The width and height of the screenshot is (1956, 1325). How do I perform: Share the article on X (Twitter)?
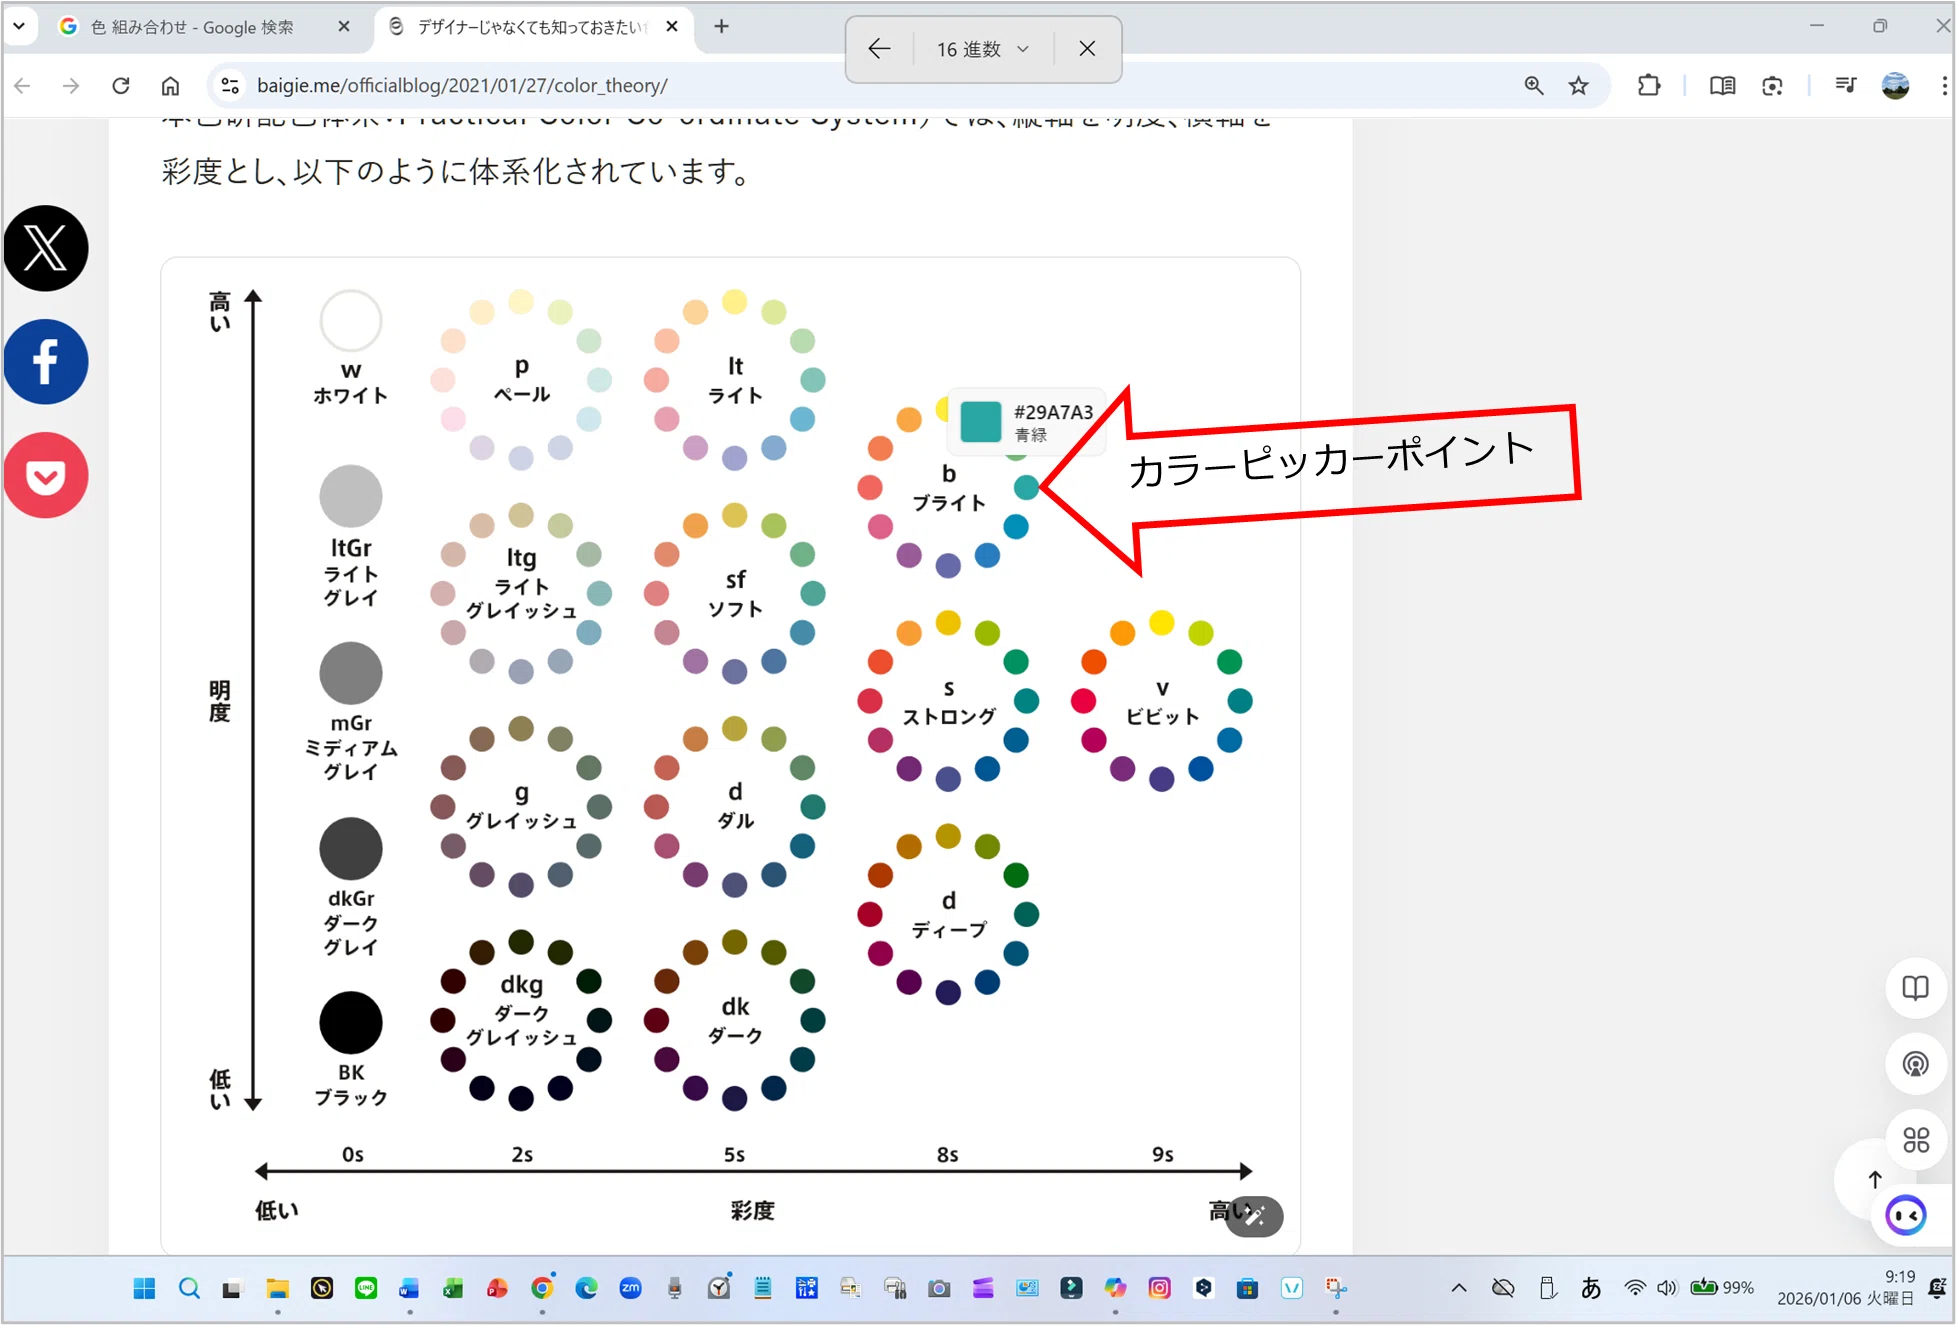[x=46, y=248]
